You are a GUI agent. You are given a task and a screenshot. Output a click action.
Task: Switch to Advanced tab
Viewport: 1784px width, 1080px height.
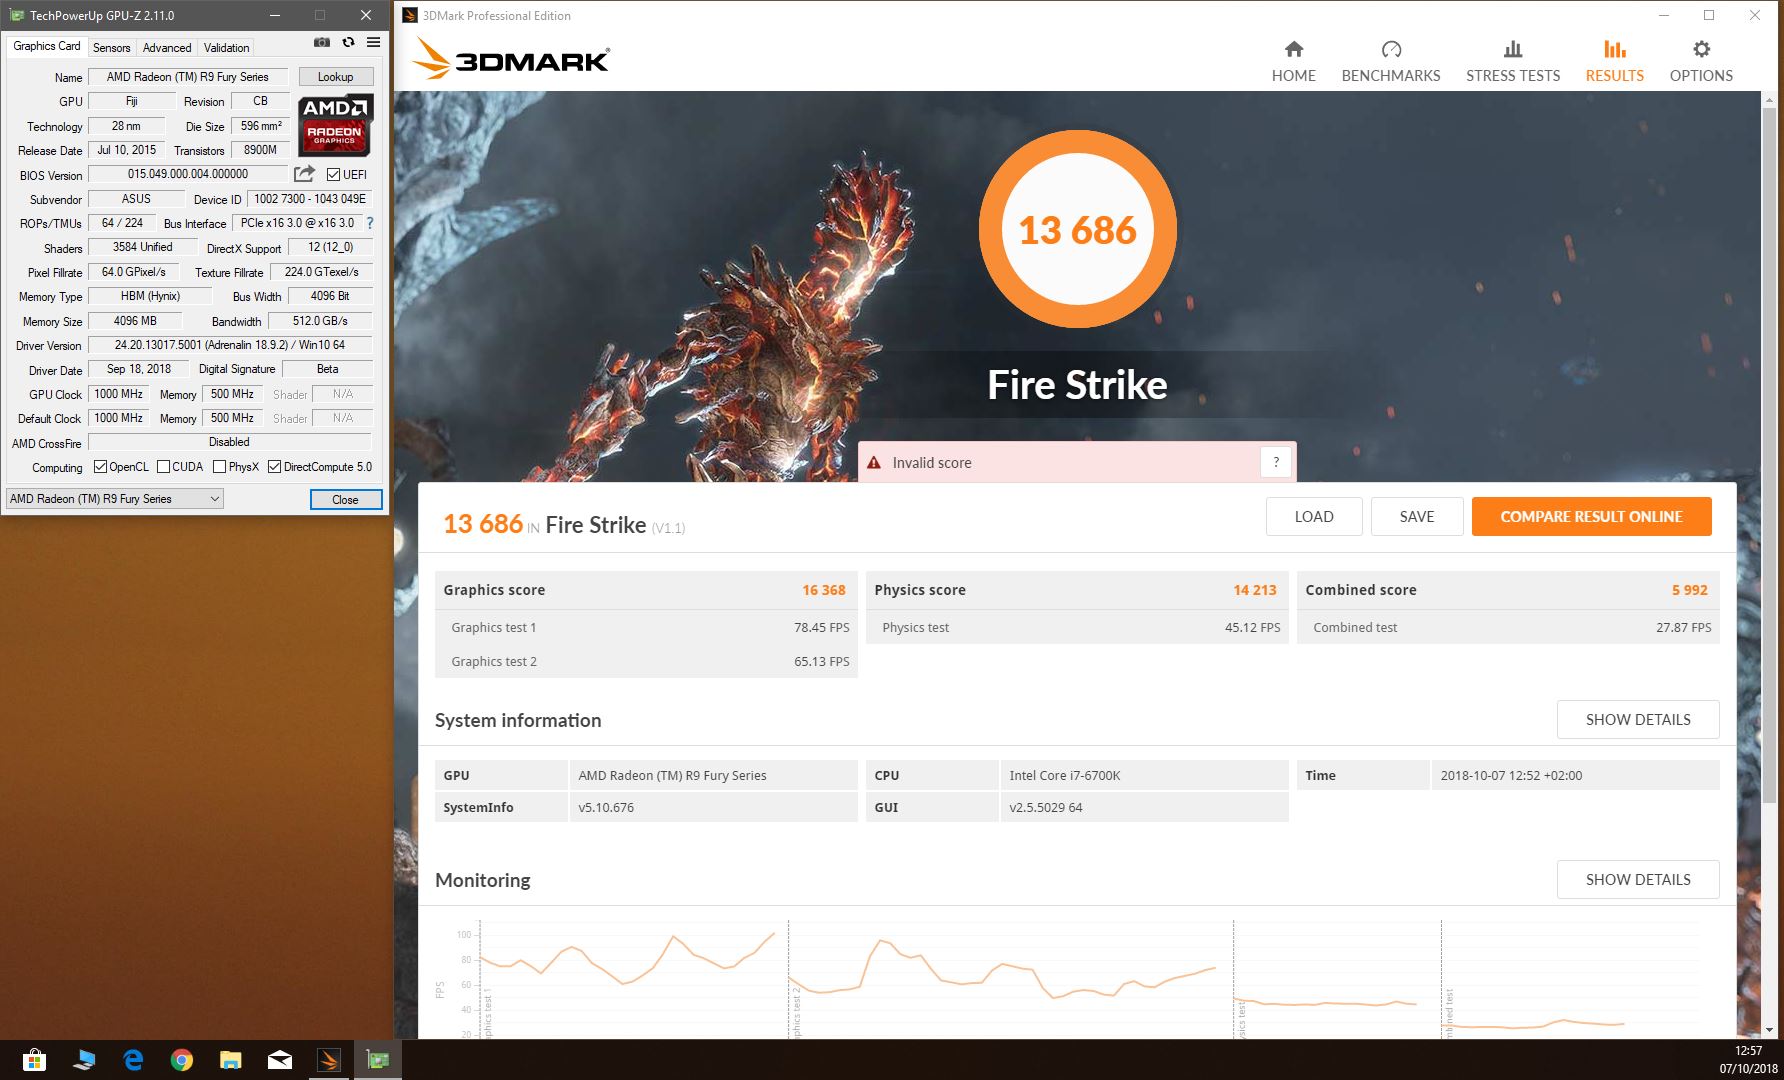167,48
